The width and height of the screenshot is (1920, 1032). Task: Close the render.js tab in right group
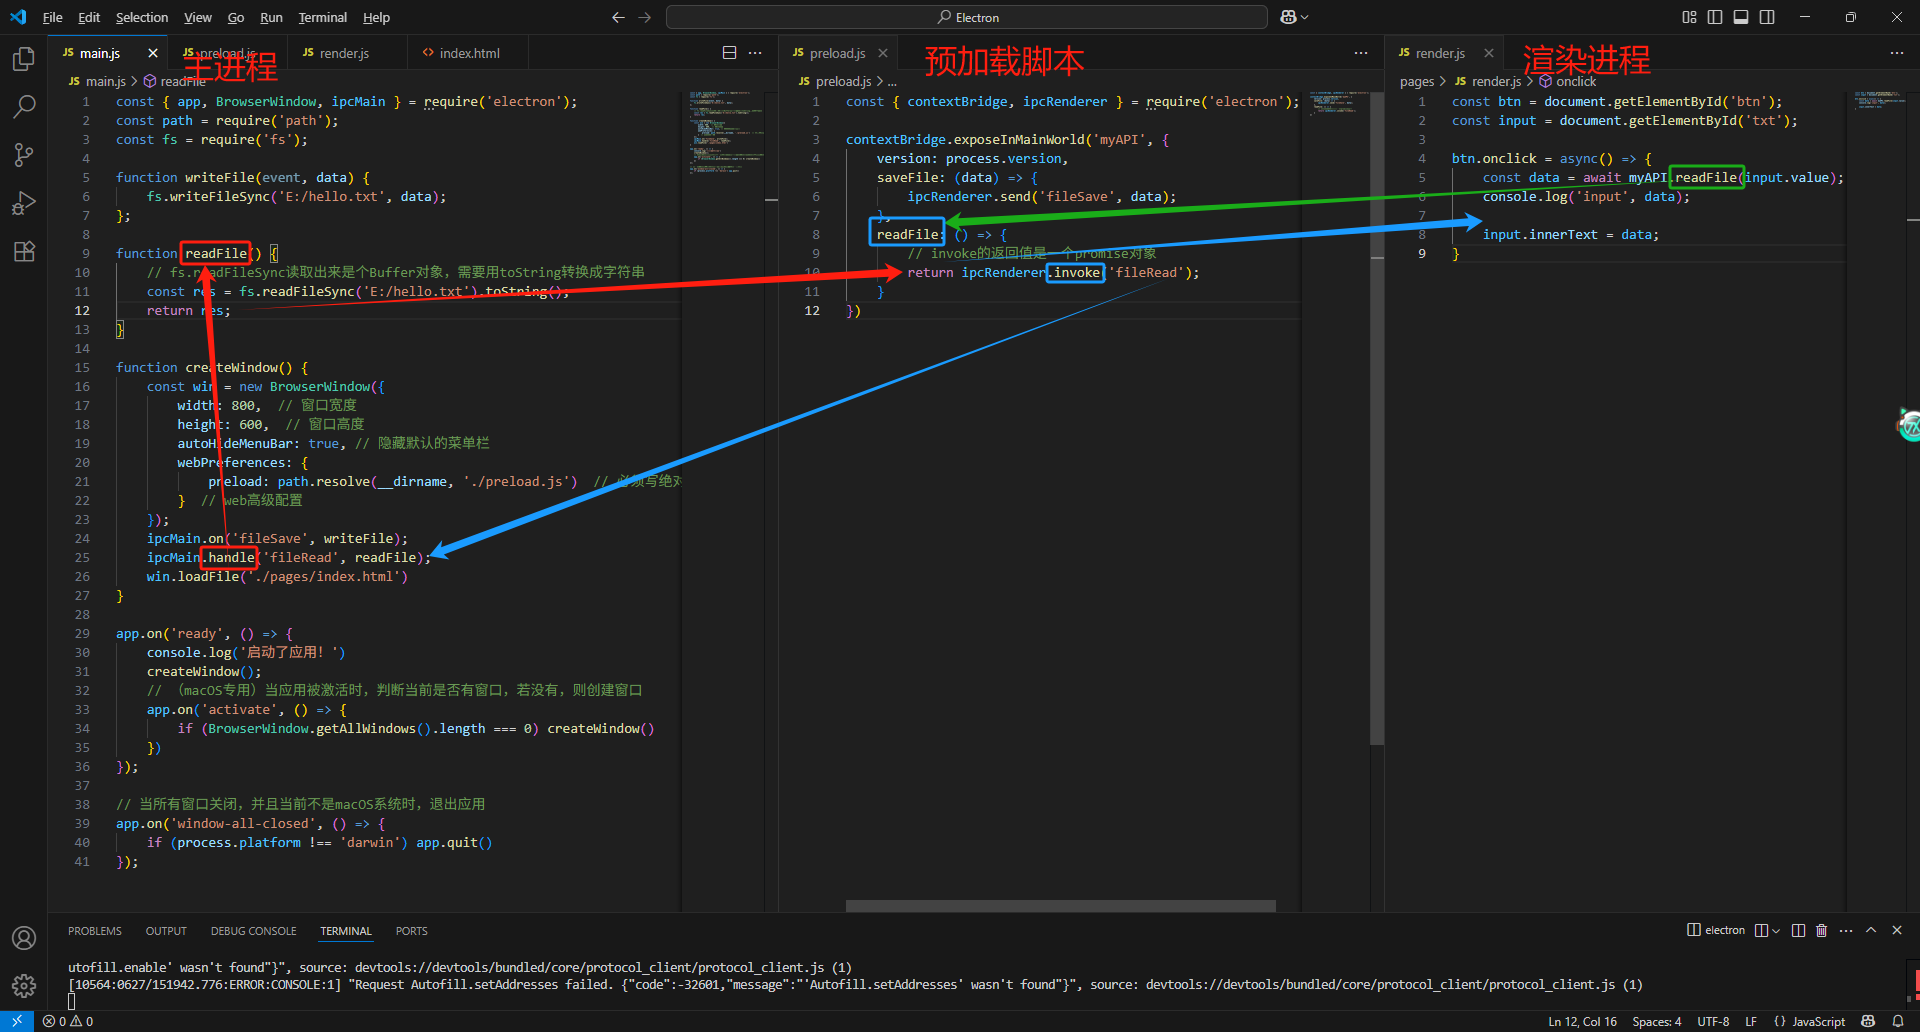pos(1489,53)
